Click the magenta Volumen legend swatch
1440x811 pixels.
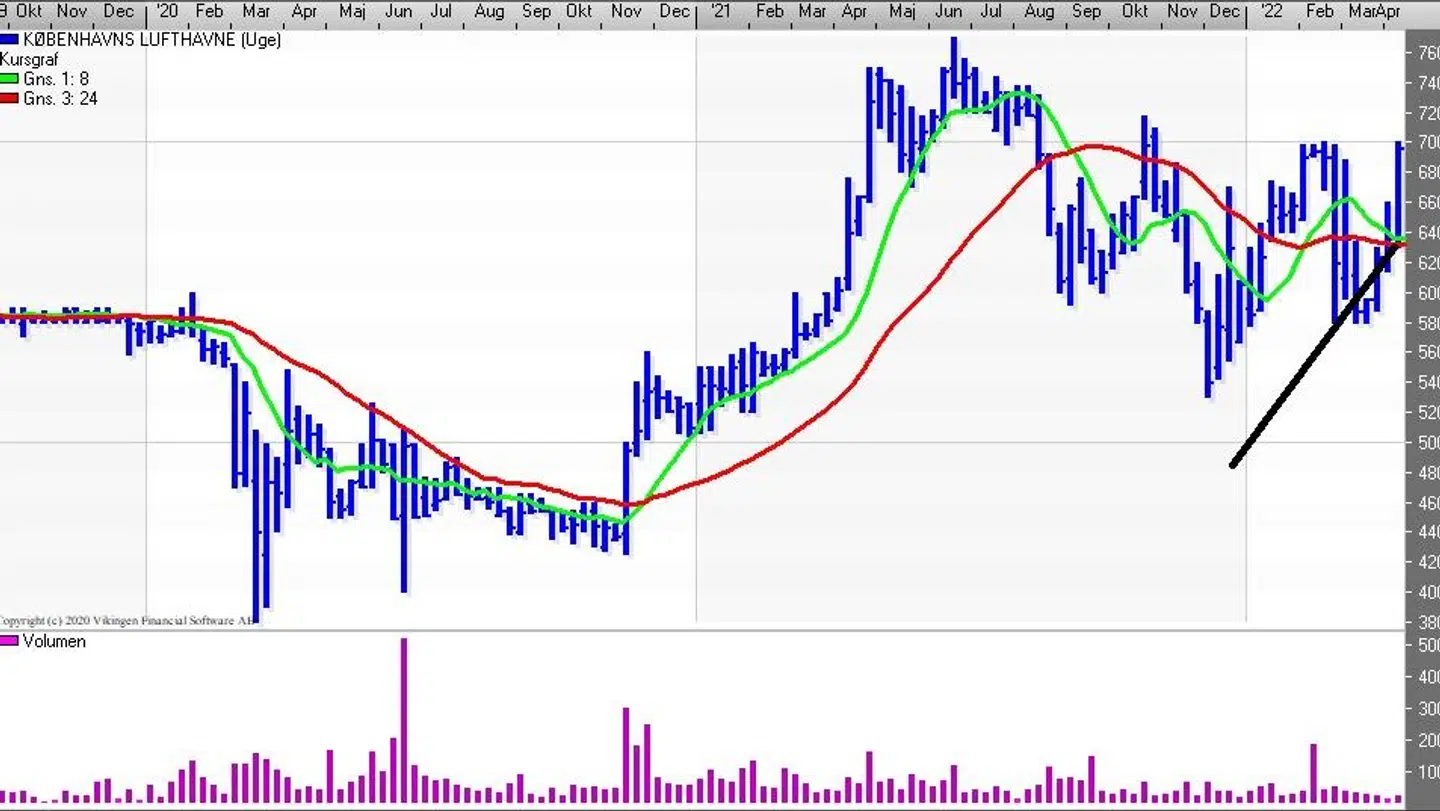pos(10,642)
